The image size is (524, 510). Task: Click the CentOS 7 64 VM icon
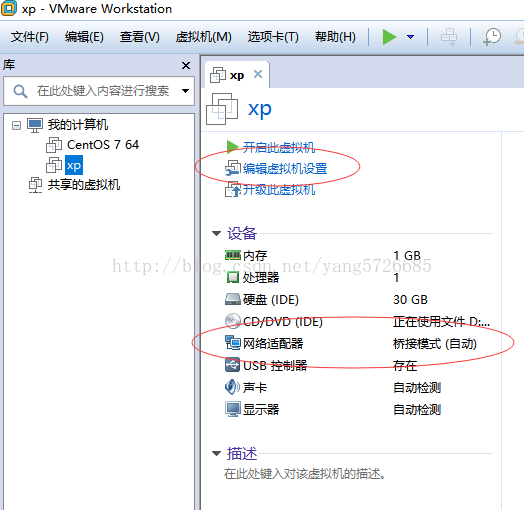click(54, 145)
